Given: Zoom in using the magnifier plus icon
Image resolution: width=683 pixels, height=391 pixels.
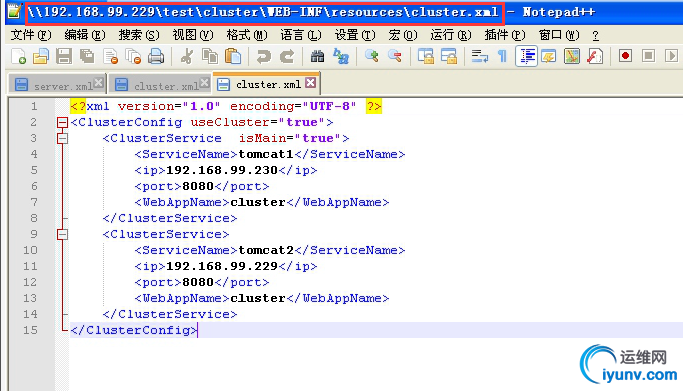Looking at the screenshot, I should click(x=372, y=56).
